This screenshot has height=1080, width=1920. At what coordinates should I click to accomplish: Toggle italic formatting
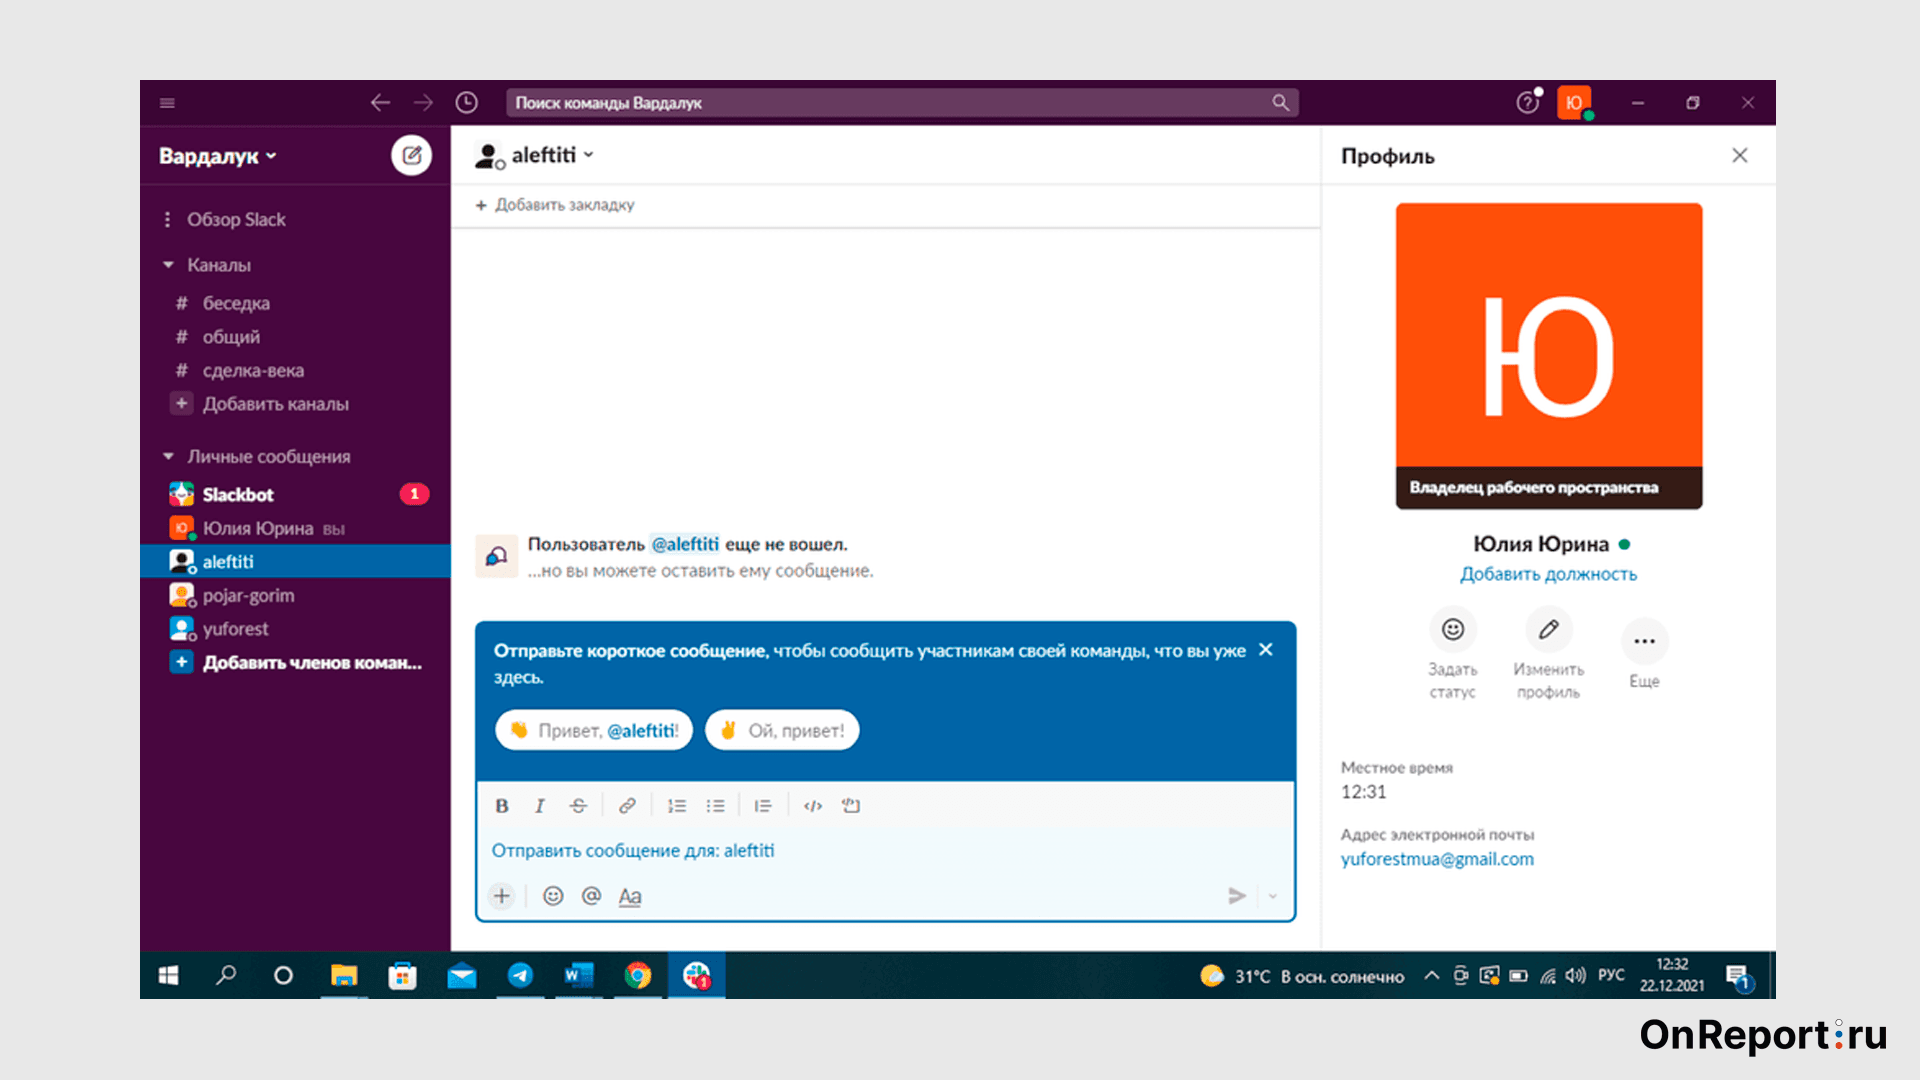(x=539, y=806)
